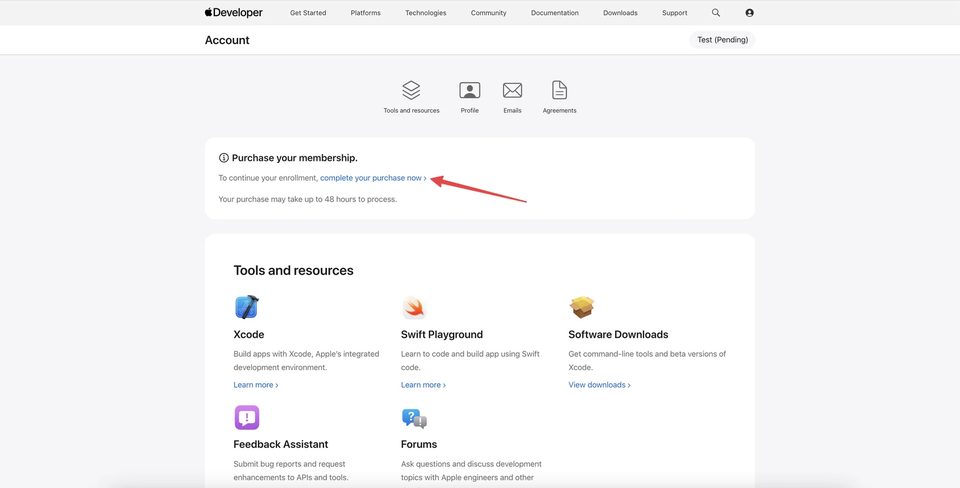This screenshot has height=488, width=960.
Task: Click the Account page title
Action: pyautogui.click(x=227, y=40)
